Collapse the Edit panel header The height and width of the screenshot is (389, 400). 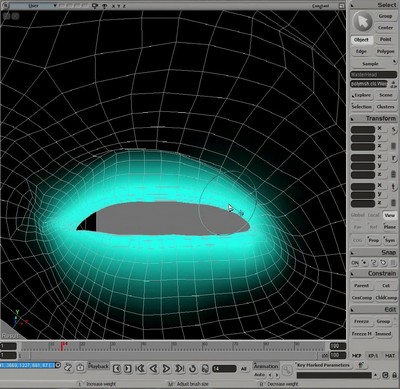point(374,310)
